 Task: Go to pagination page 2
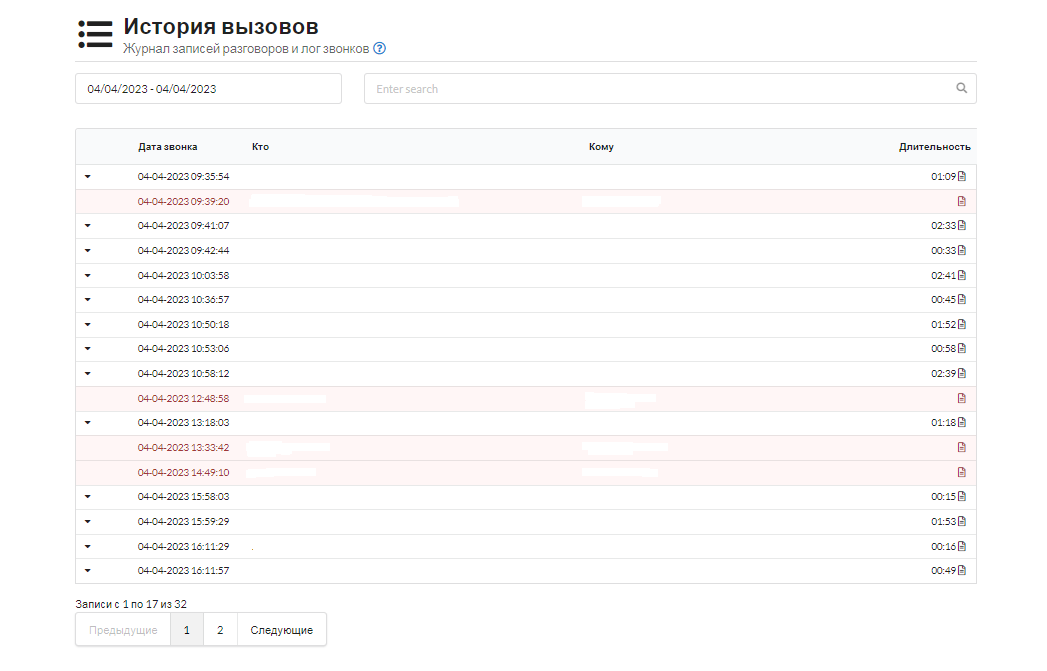click(220, 630)
